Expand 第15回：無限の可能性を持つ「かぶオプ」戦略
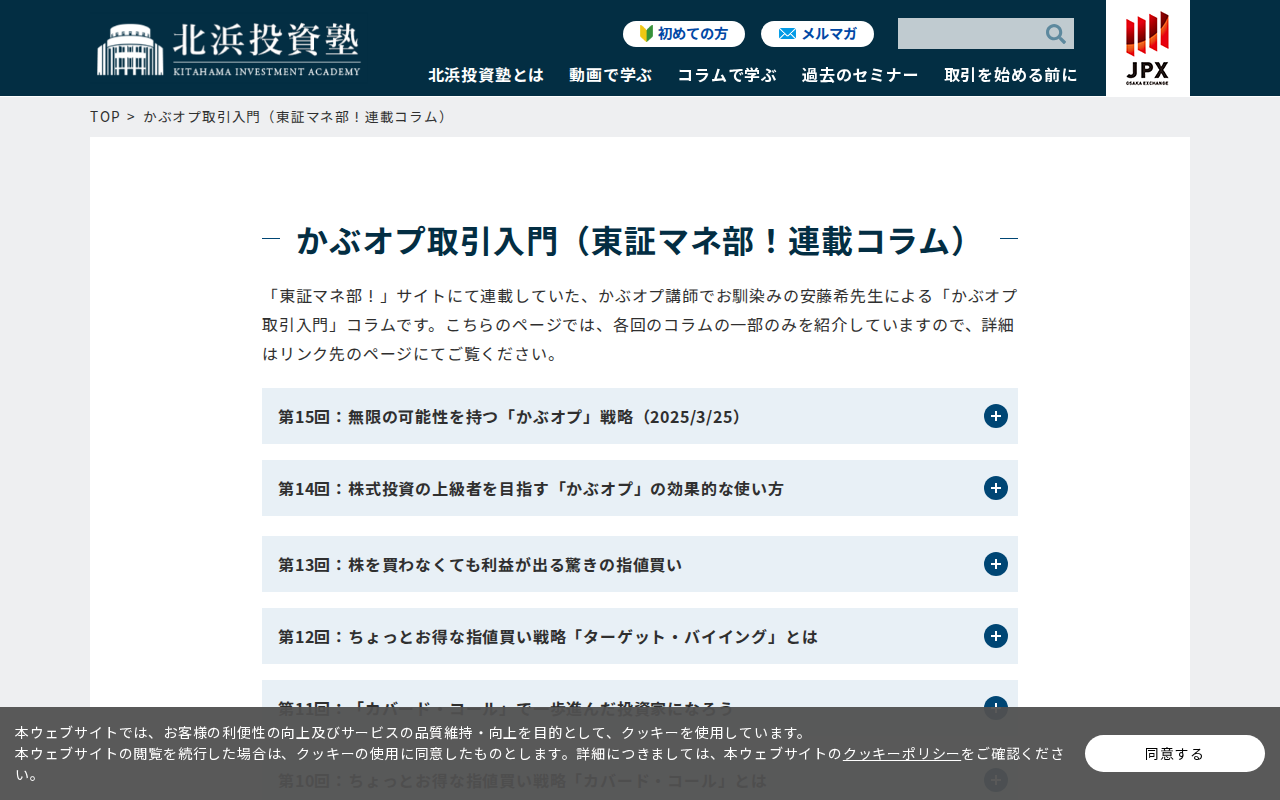 pyautogui.click(x=640, y=416)
